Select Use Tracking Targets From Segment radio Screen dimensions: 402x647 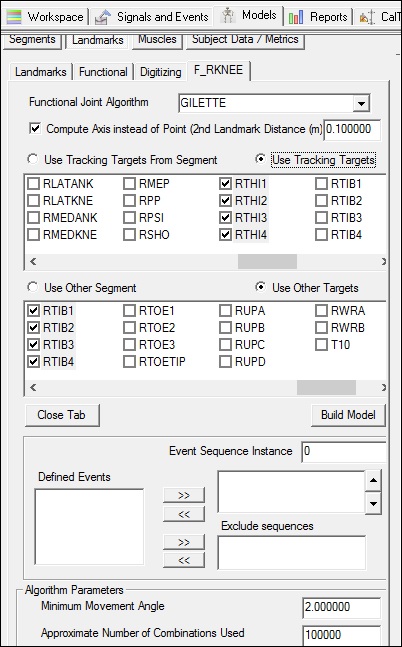pos(32,159)
